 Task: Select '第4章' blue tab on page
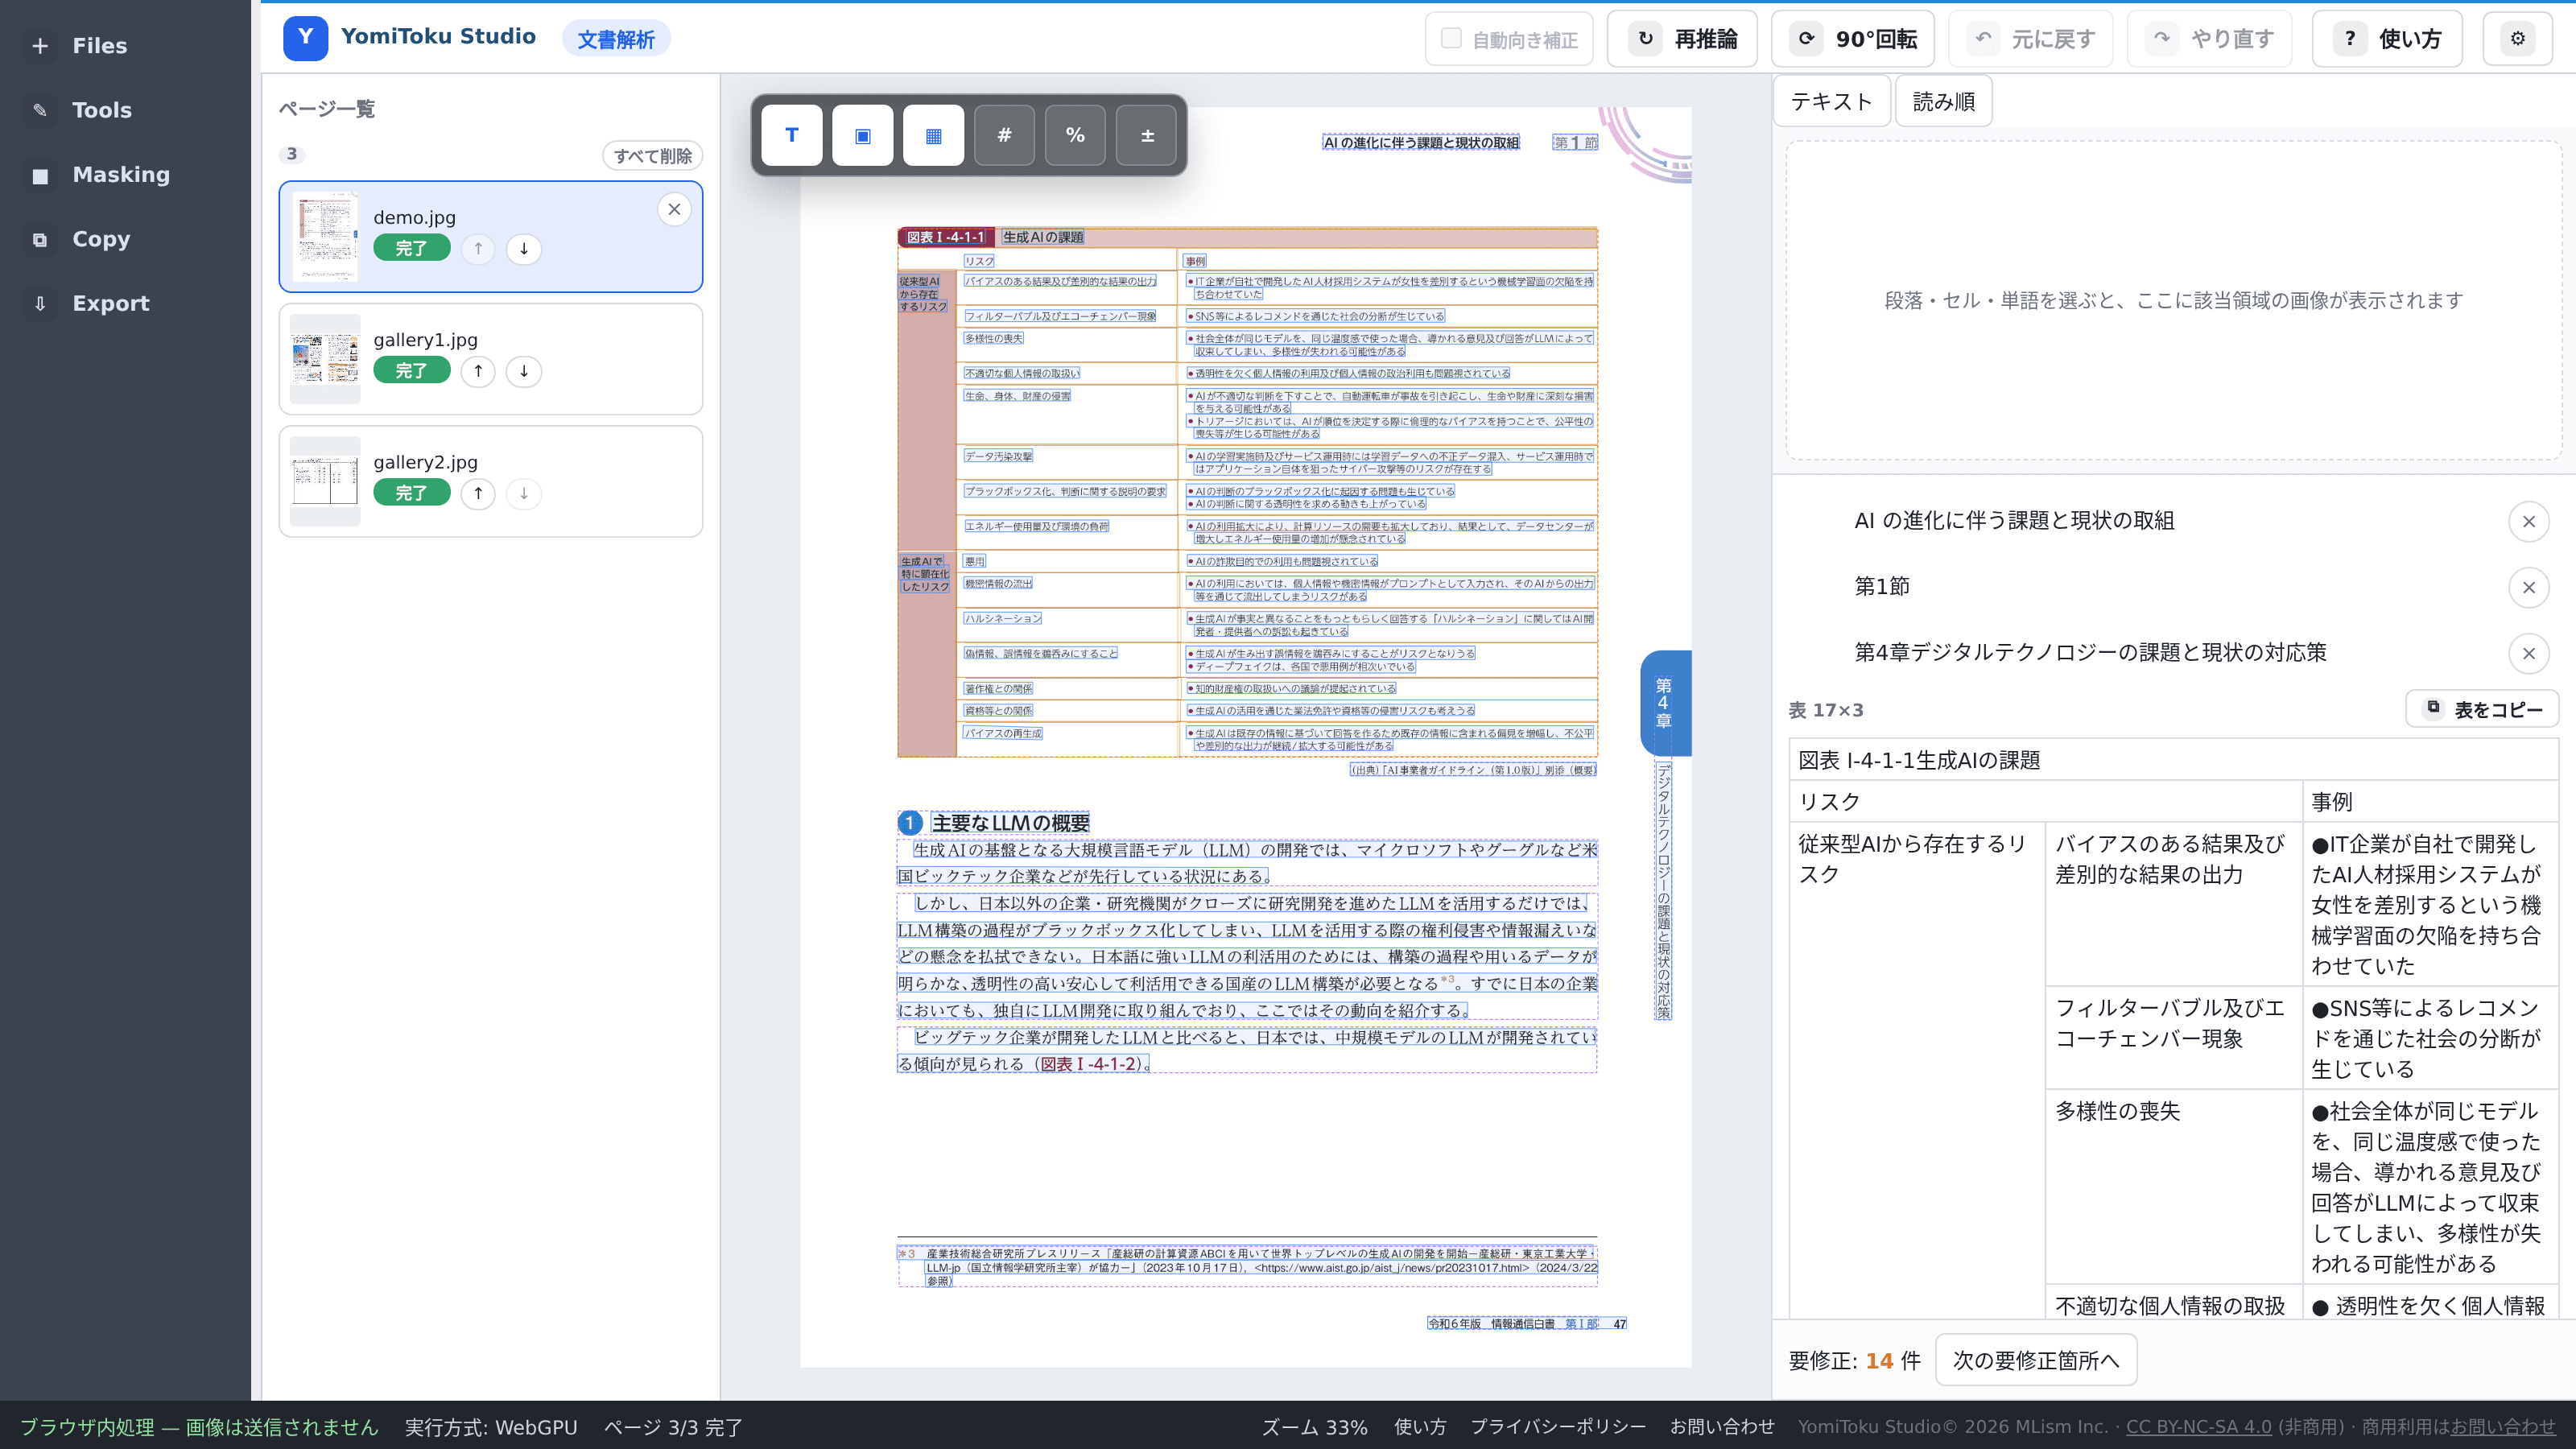point(1665,703)
